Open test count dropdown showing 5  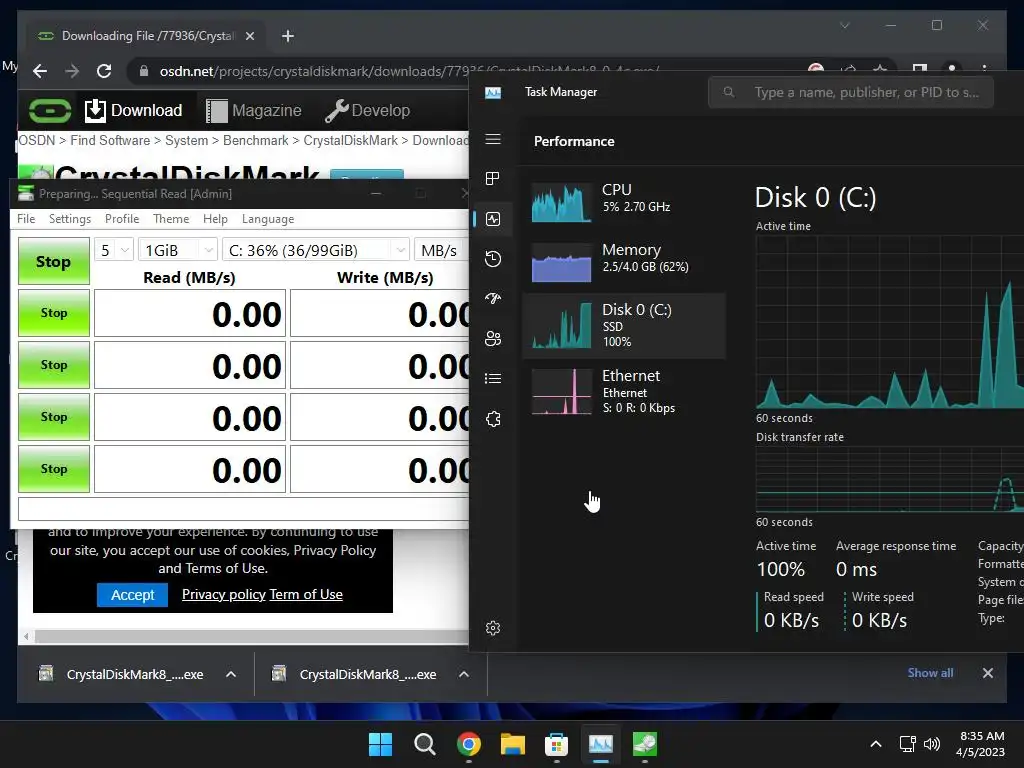(x=114, y=250)
